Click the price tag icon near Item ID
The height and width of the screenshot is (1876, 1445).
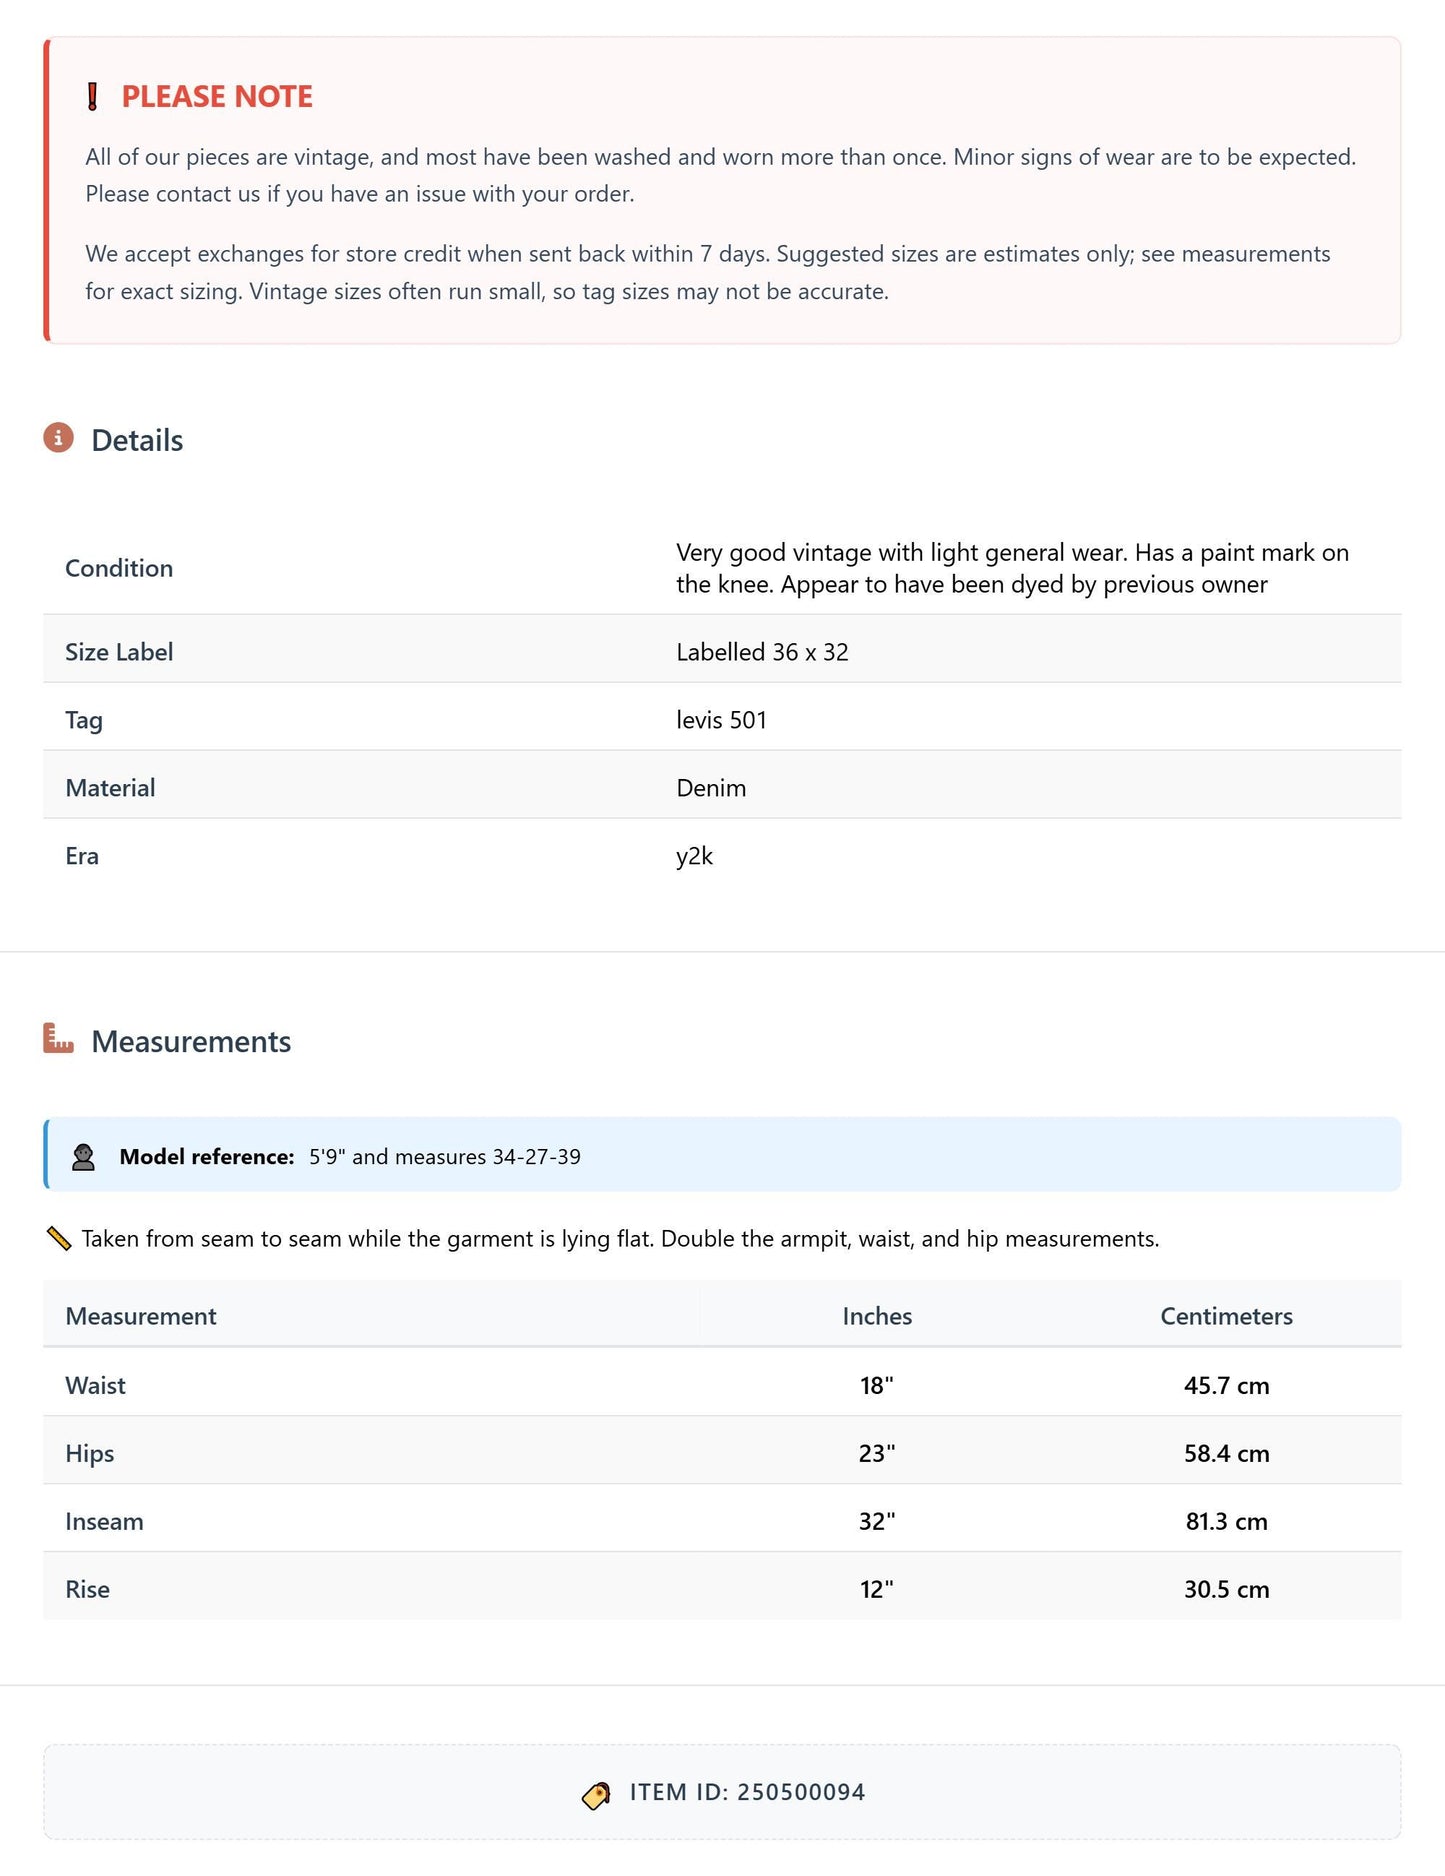pos(596,1795)
